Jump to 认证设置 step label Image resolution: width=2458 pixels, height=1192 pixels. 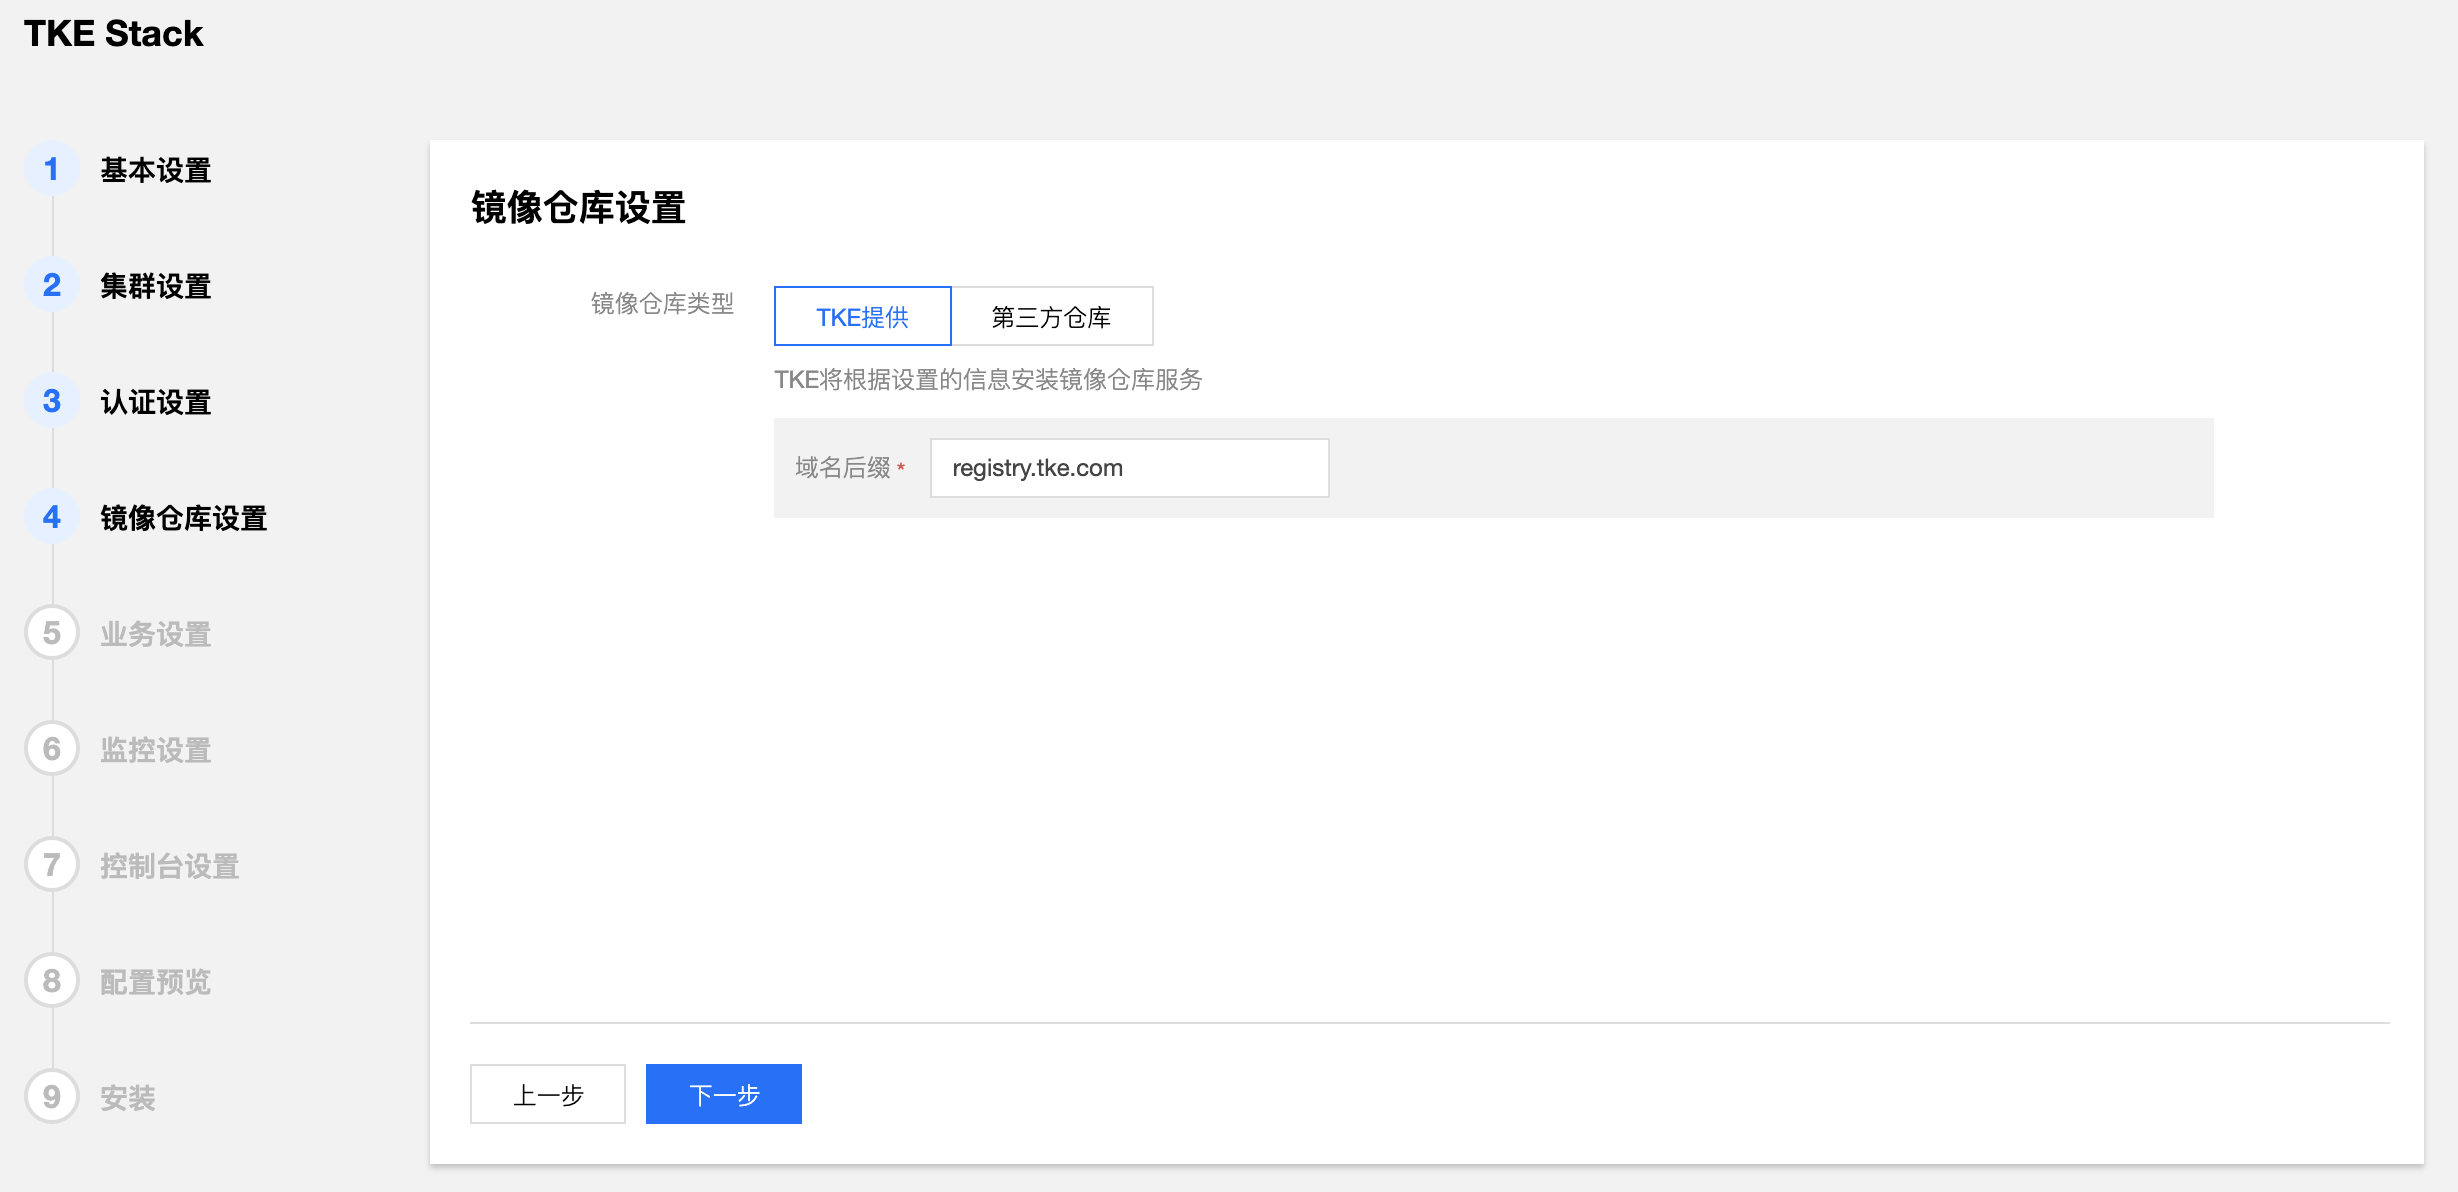click(x=156, y=403)
